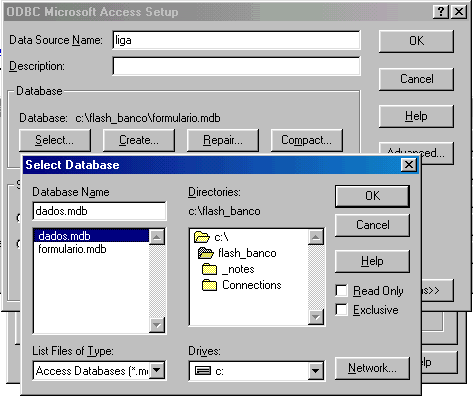The image size is (473, 396).
Task: Open the Drives dropdown
Action: (x=315, y=370)
